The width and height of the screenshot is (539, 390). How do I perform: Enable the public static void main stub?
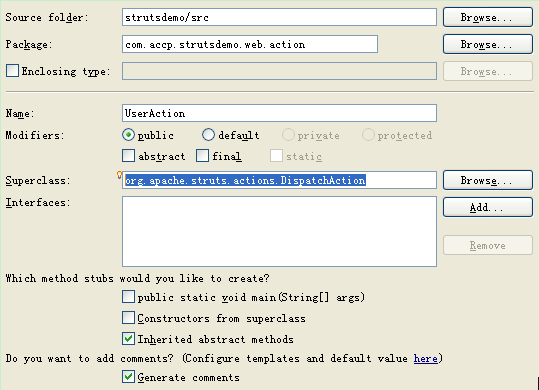pyautogui.click(x=128, y=297)
